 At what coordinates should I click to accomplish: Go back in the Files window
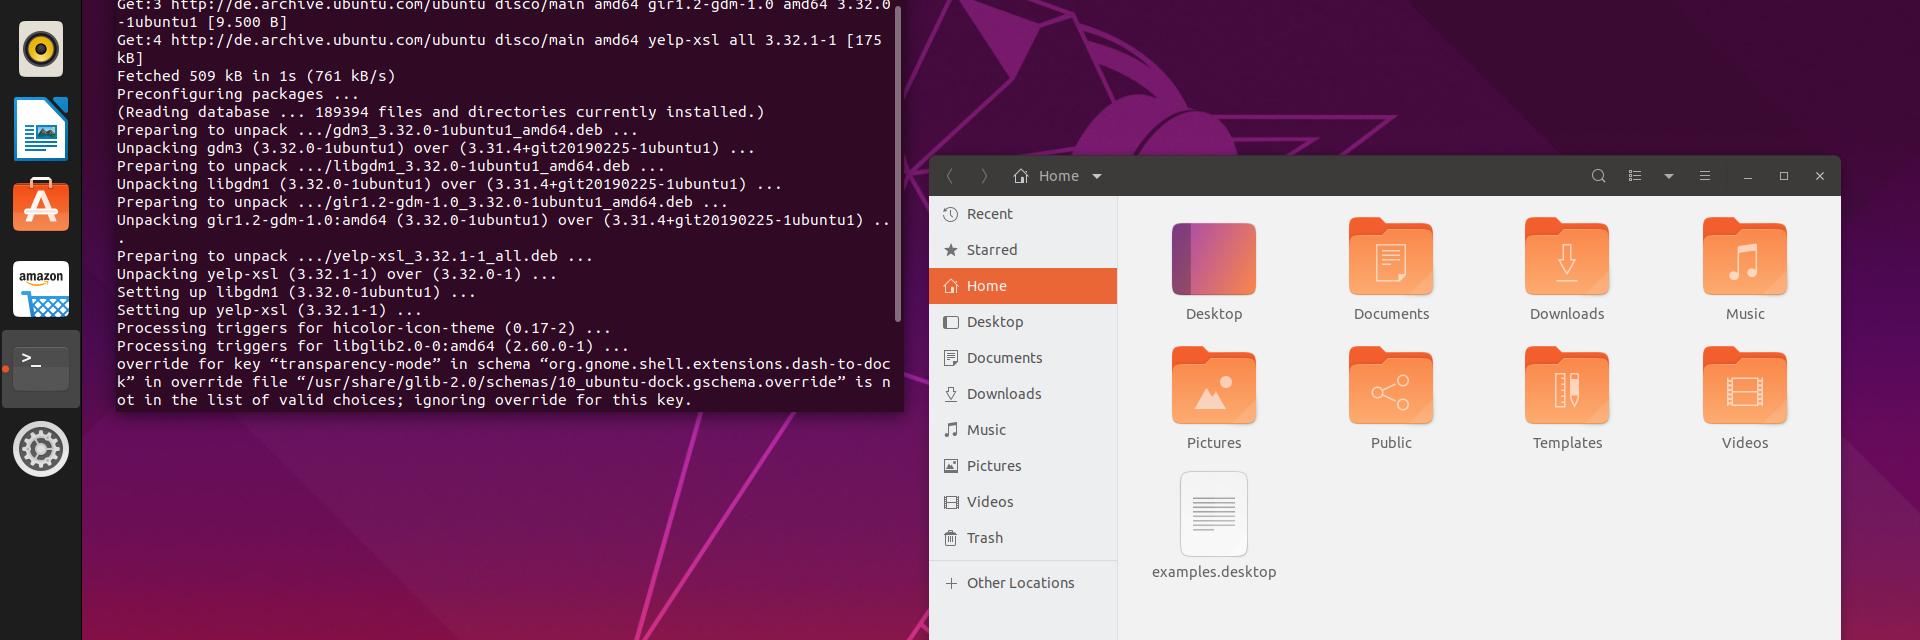949,176
